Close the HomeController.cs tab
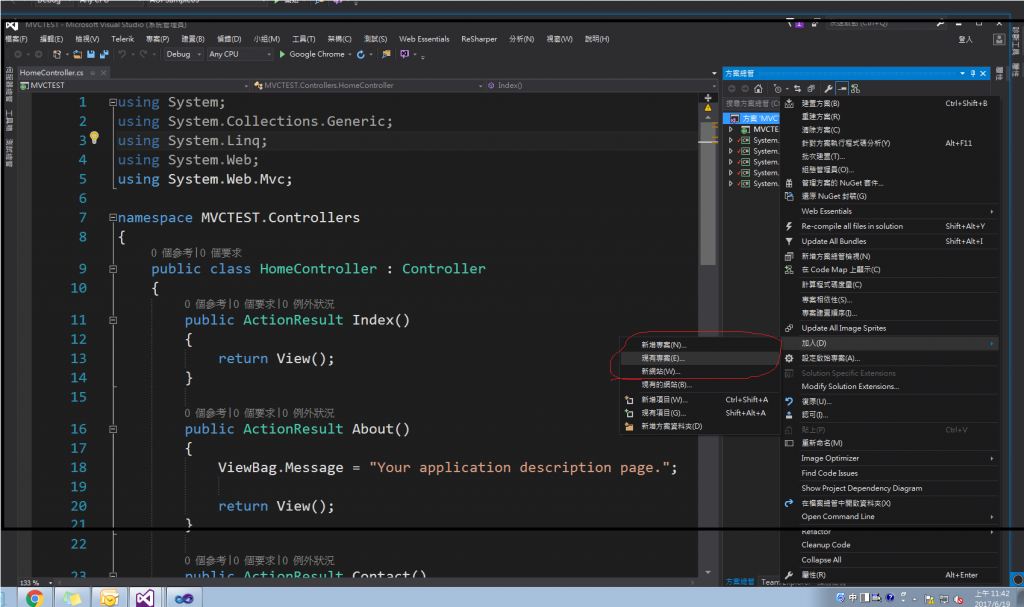This screenshot has height=607, width=1024. click(x=103, y=73)
